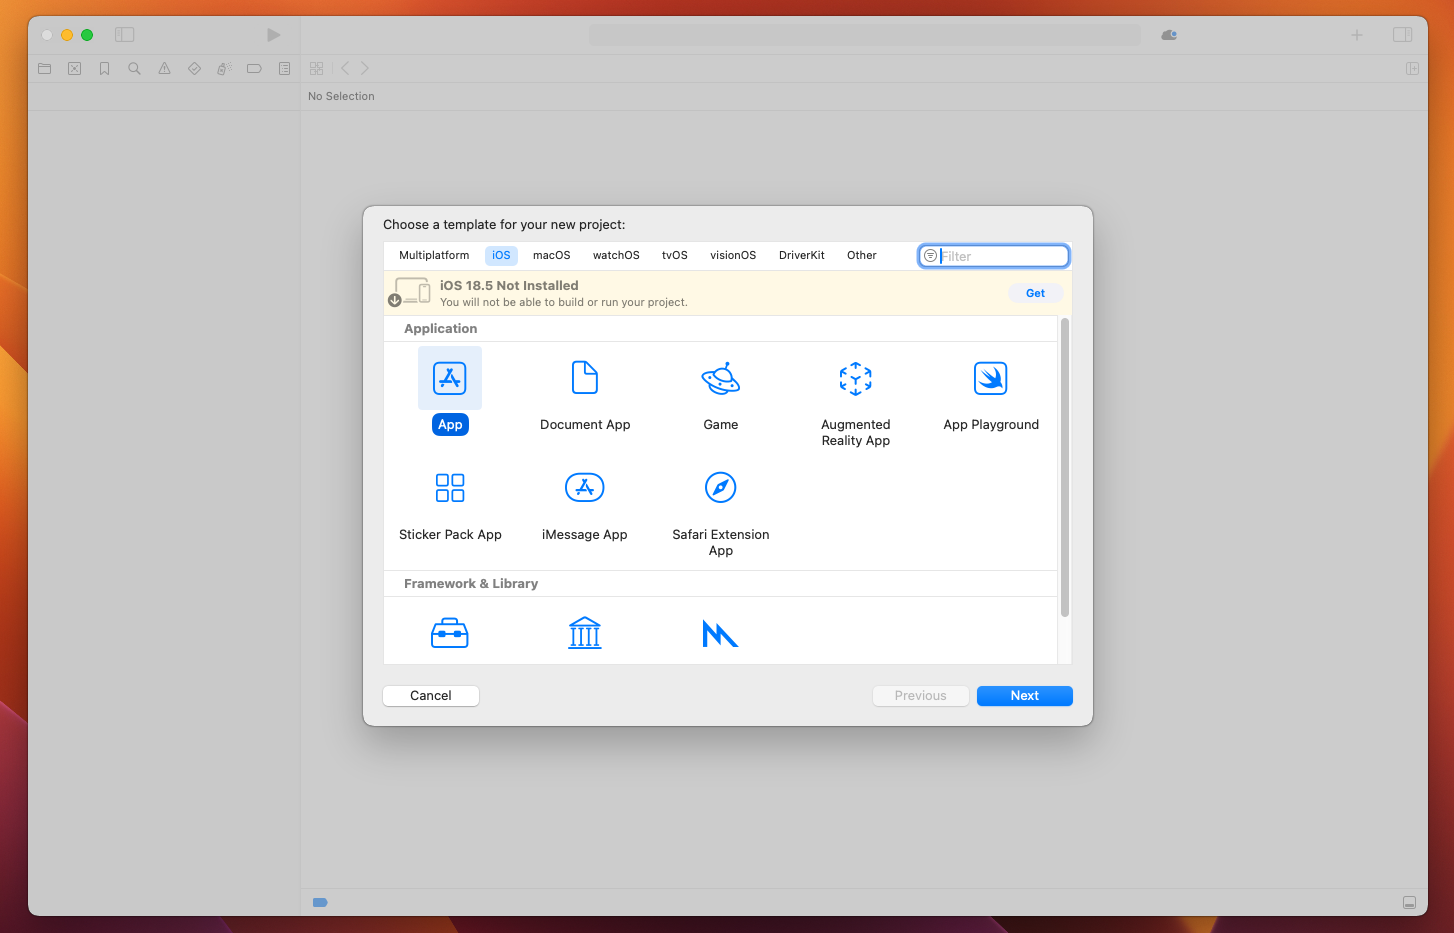Pick the Augmented Reality App template
Image resolution: width=1454 pixels, height=933 pixels.
[855, 378]
